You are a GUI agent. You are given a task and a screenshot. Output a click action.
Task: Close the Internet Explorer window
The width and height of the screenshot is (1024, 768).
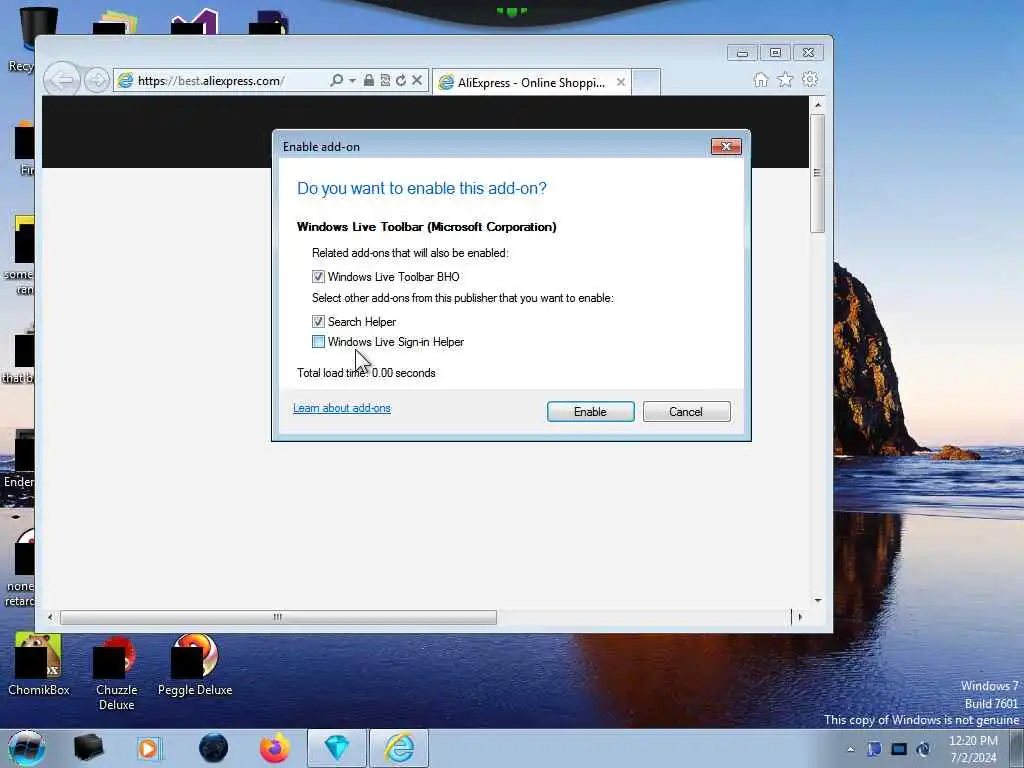[808, 53]
